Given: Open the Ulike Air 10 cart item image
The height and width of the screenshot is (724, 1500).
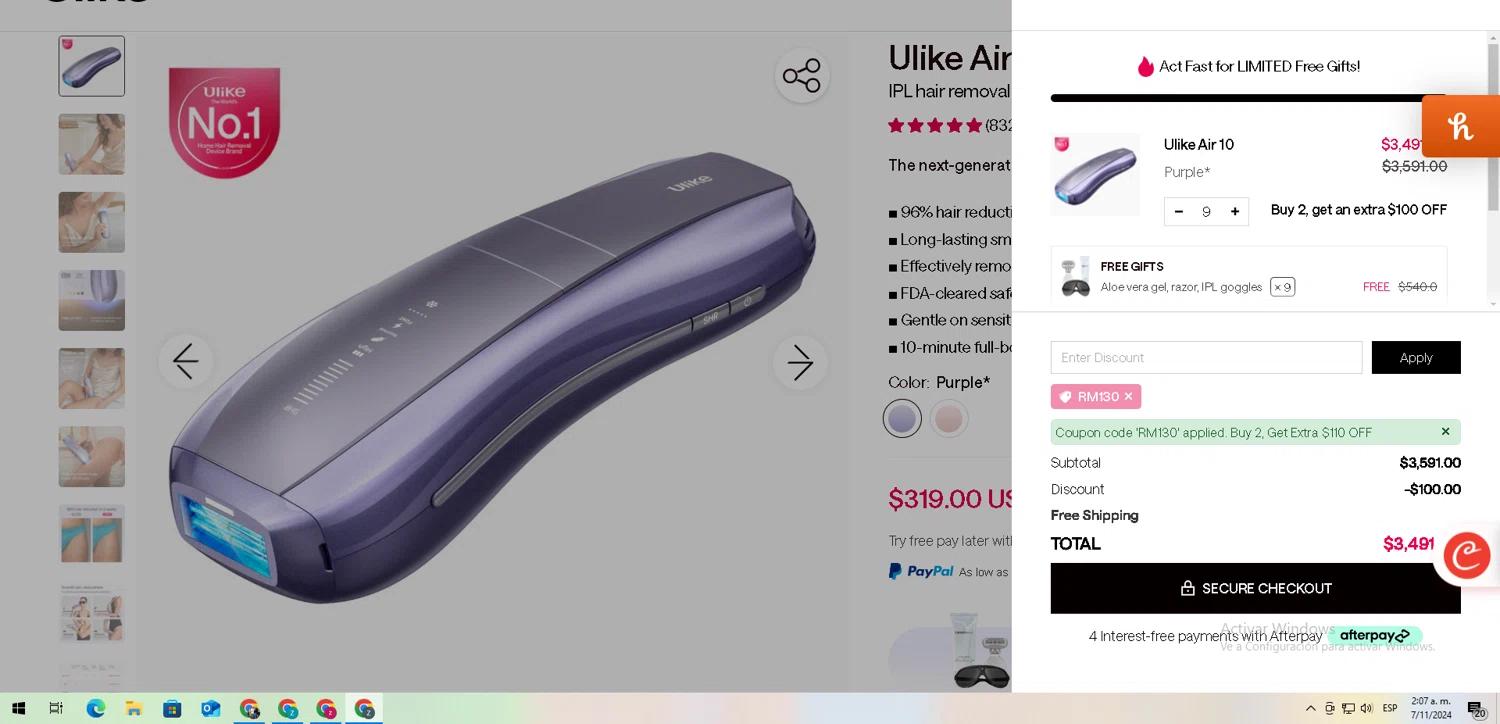Looking at the screenshot, I should click(x=1095, y=174).
